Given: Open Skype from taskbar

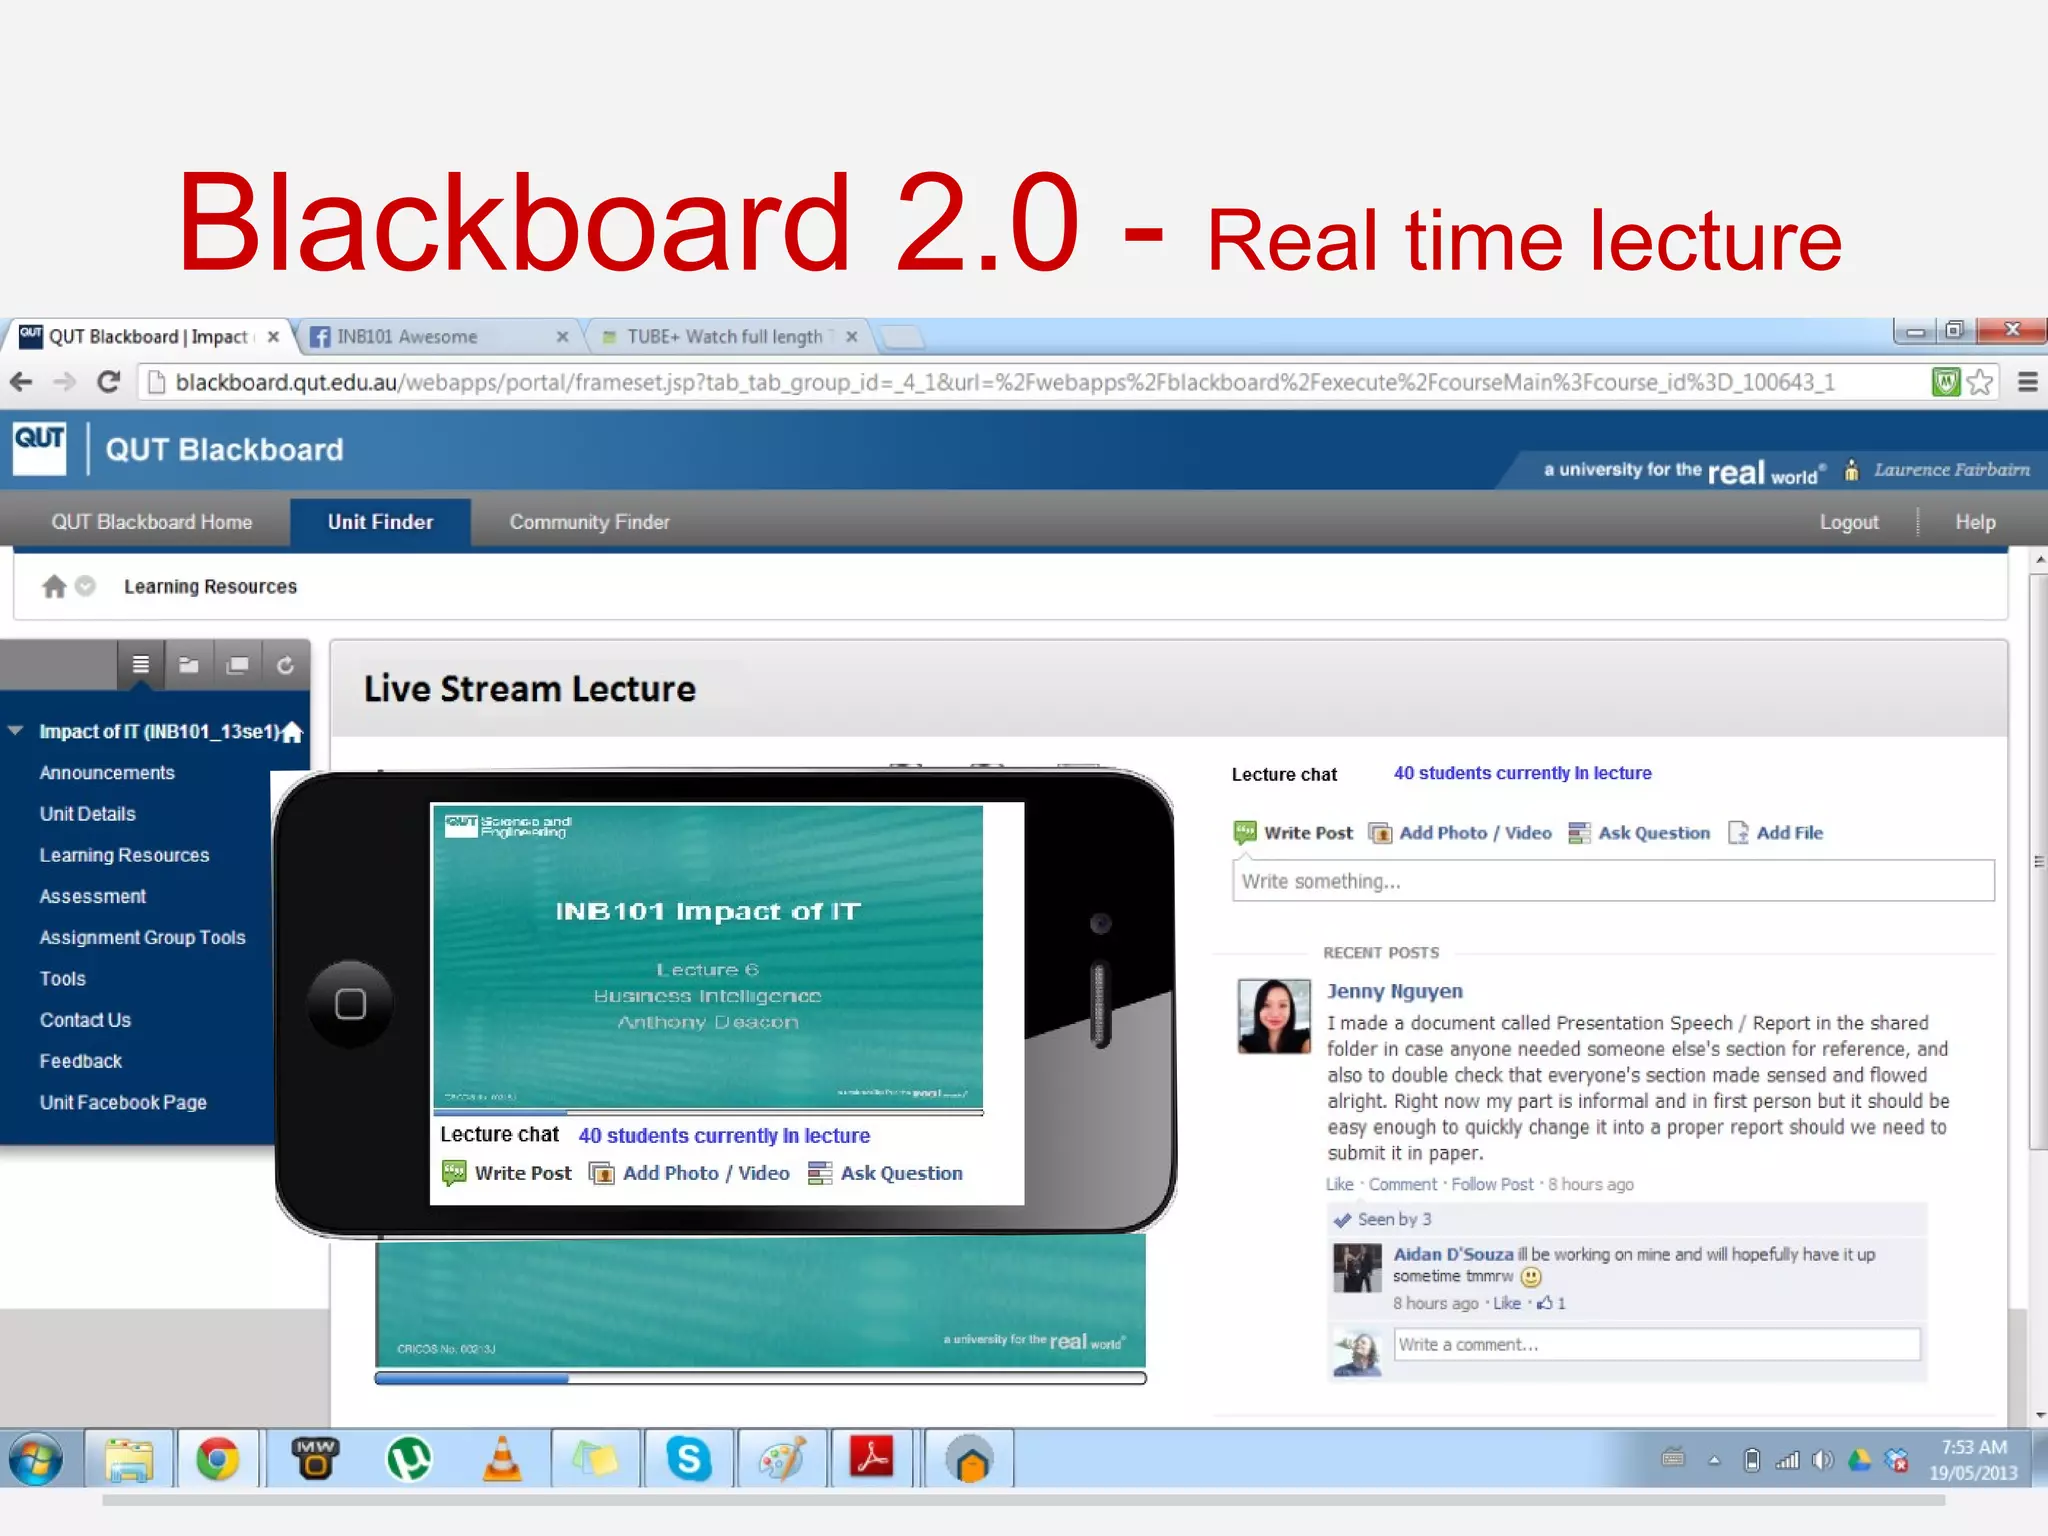Looking at the screenshot, I should tap(689, 1460).
